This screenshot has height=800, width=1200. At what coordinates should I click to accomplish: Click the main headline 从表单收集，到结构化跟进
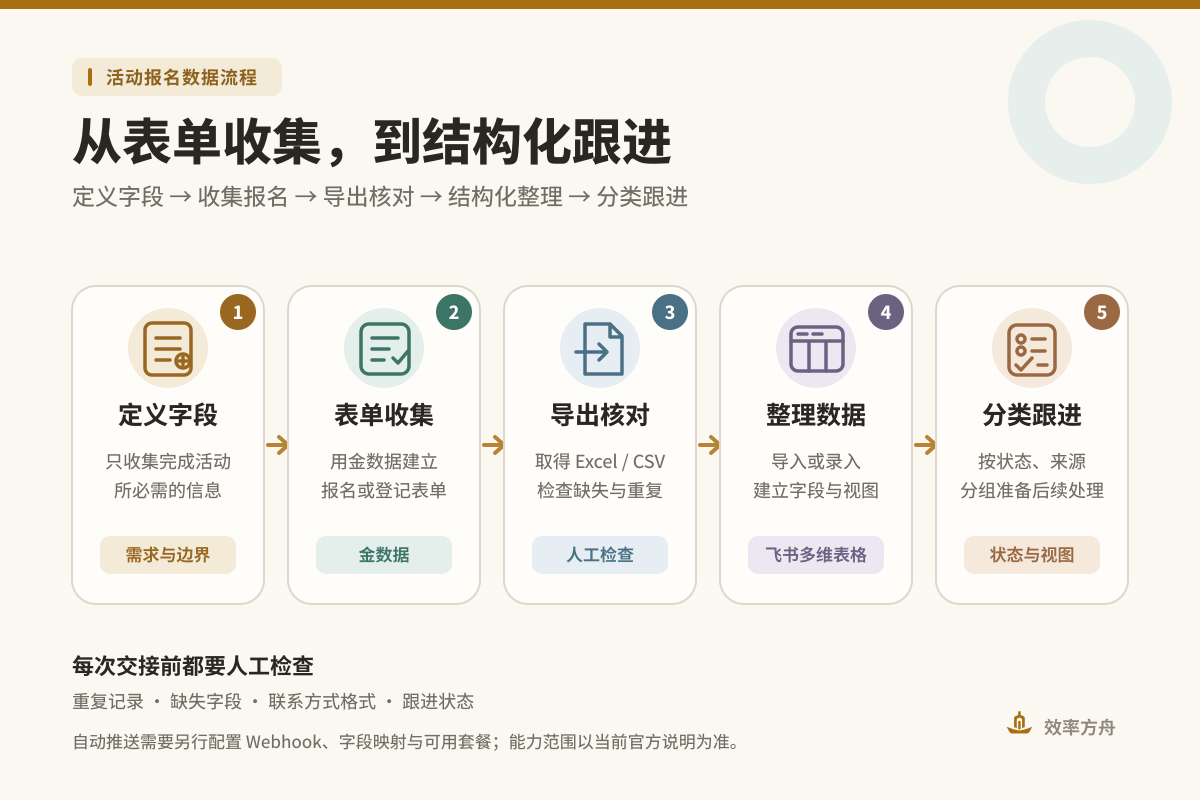372,143
